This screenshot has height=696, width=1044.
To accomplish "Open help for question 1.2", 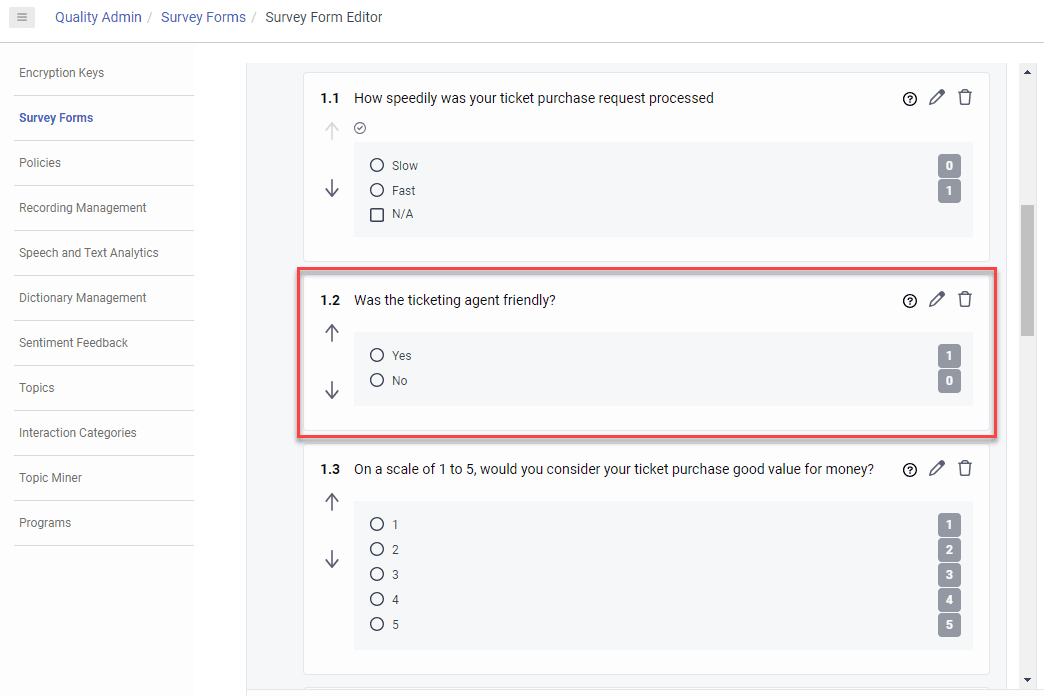I will [x=909, y=300].
